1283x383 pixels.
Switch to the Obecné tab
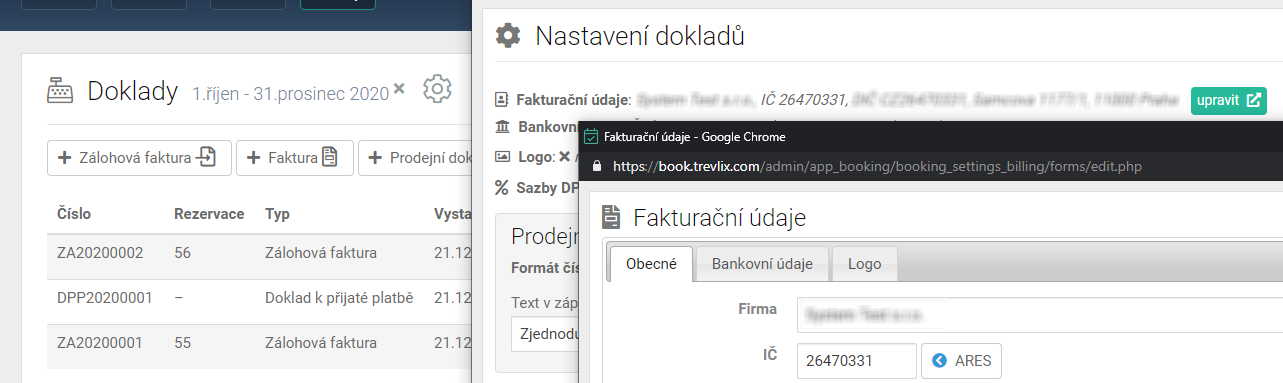point(651,264)
